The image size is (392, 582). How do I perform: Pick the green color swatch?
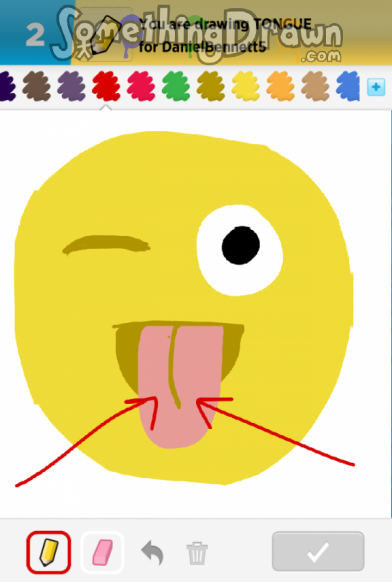click(x=176, y=86)
